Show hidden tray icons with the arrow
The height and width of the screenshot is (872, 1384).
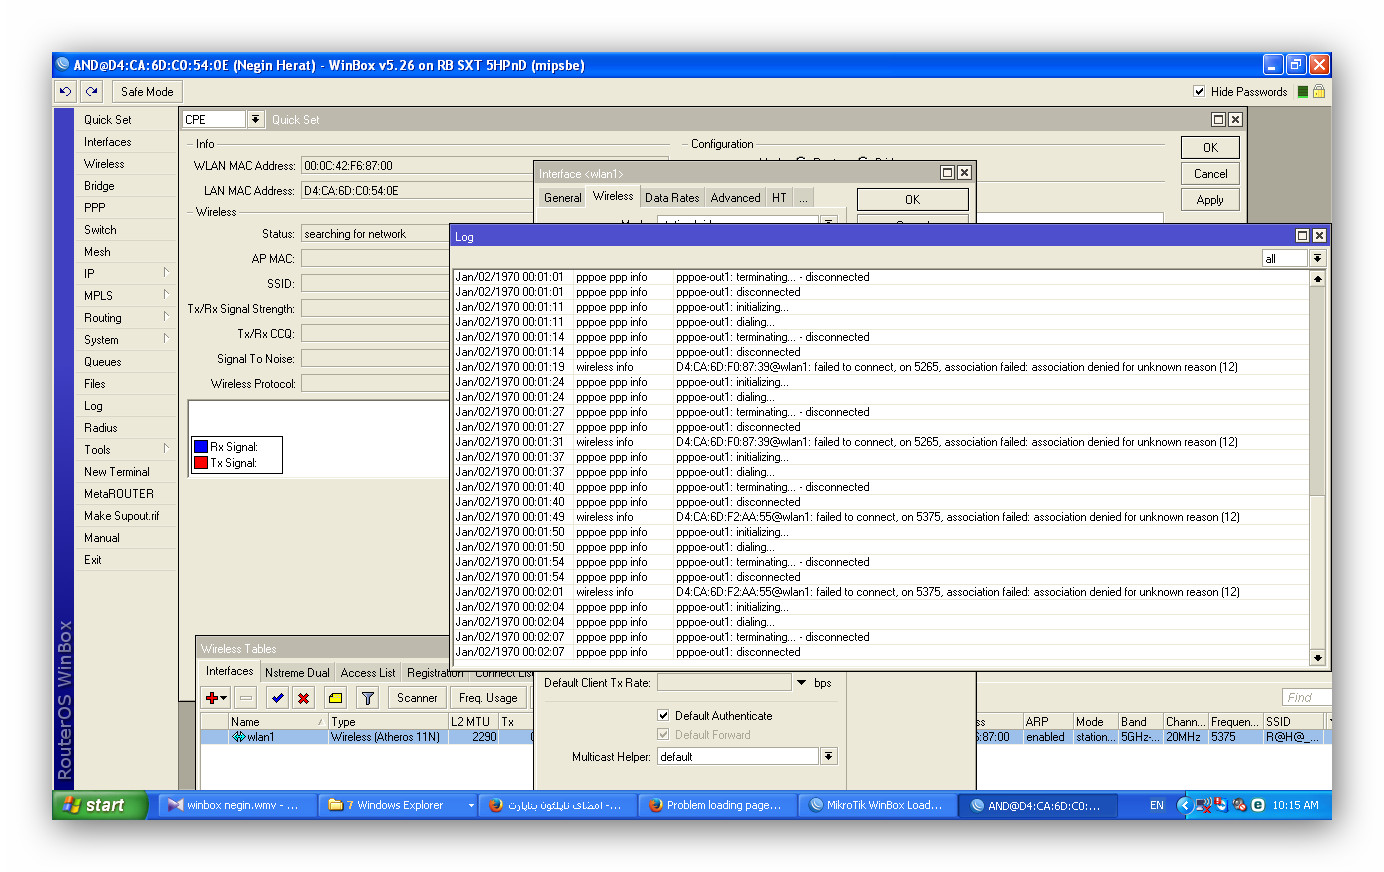coord(1184,805)
